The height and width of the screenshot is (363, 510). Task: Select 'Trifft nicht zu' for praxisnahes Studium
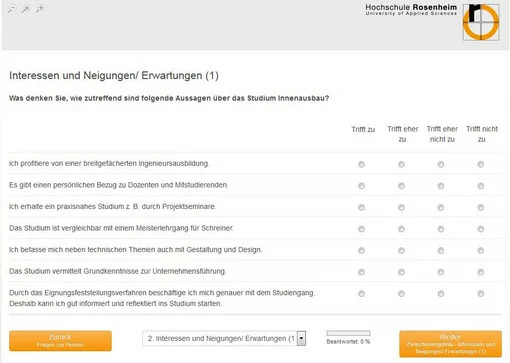[481, 207]
